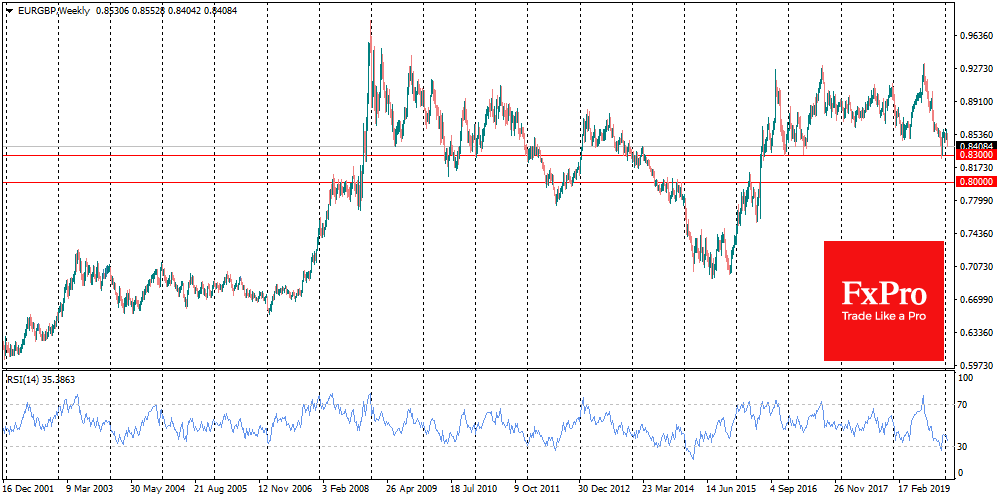The image size is (1000, 500).
Task: Select the 30 Dec 2012 date label
Action: 604,491
